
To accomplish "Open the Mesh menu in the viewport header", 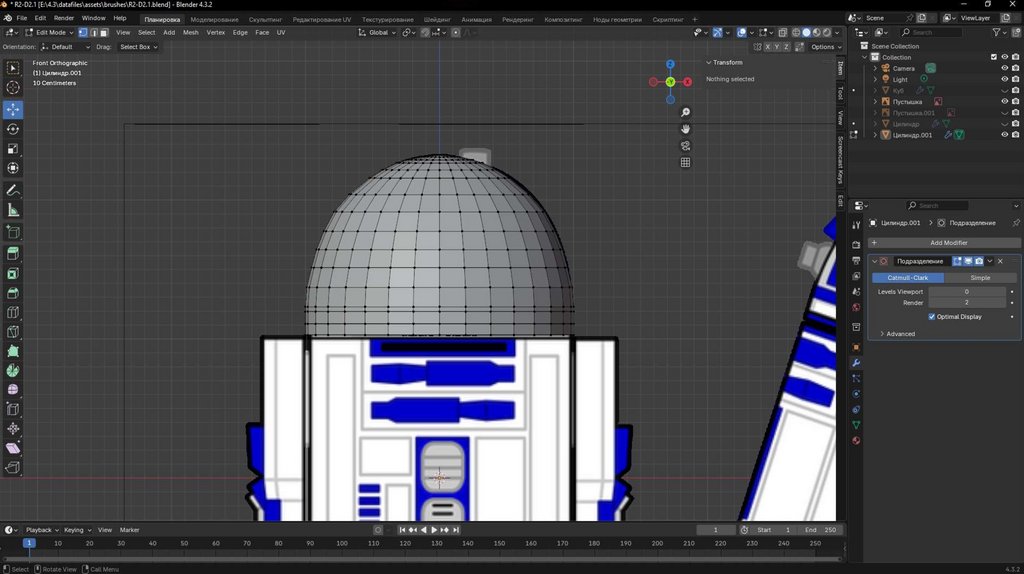I will [x=190, y=32].
